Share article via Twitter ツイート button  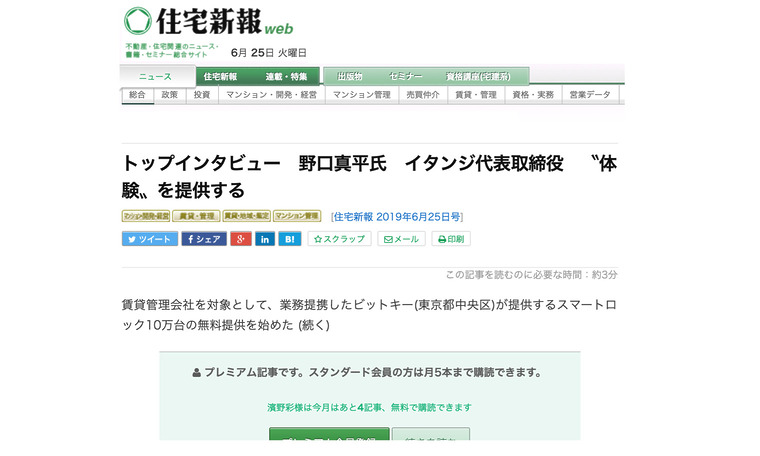pos(149,239)
